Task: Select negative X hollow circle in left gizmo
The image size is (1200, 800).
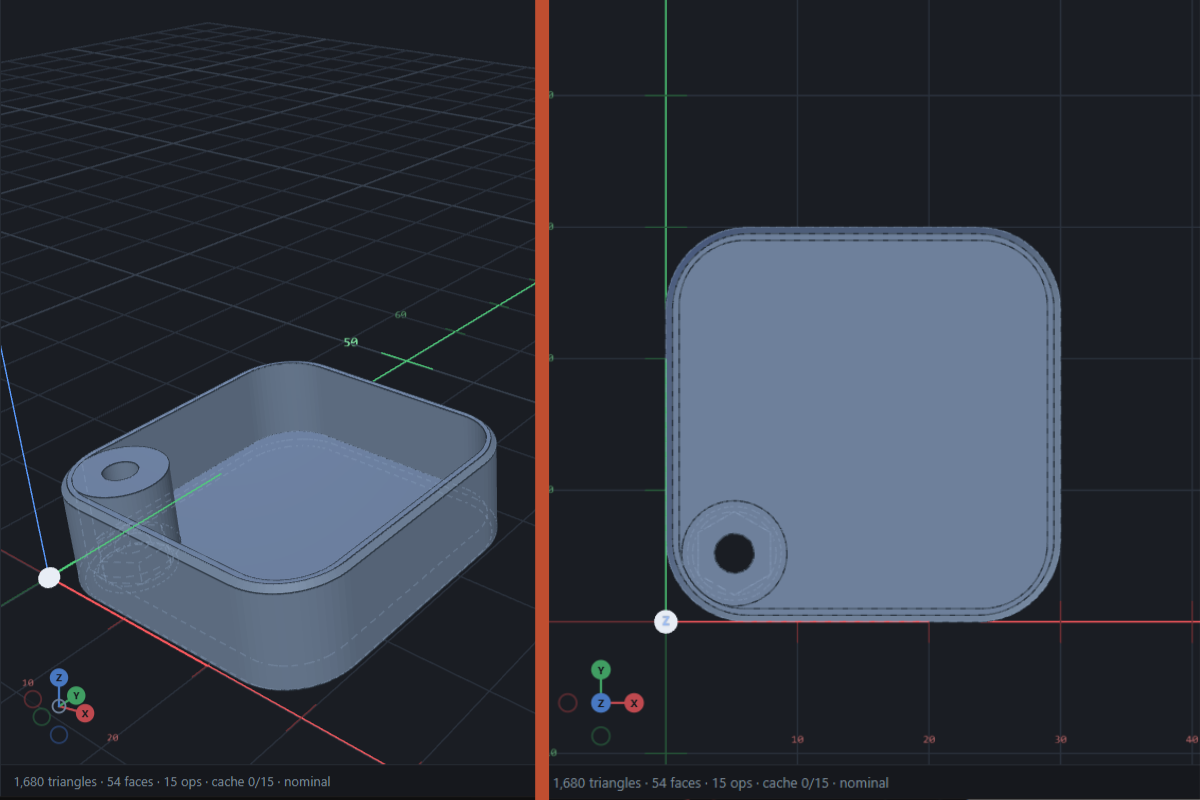Action: pos(33,699)
